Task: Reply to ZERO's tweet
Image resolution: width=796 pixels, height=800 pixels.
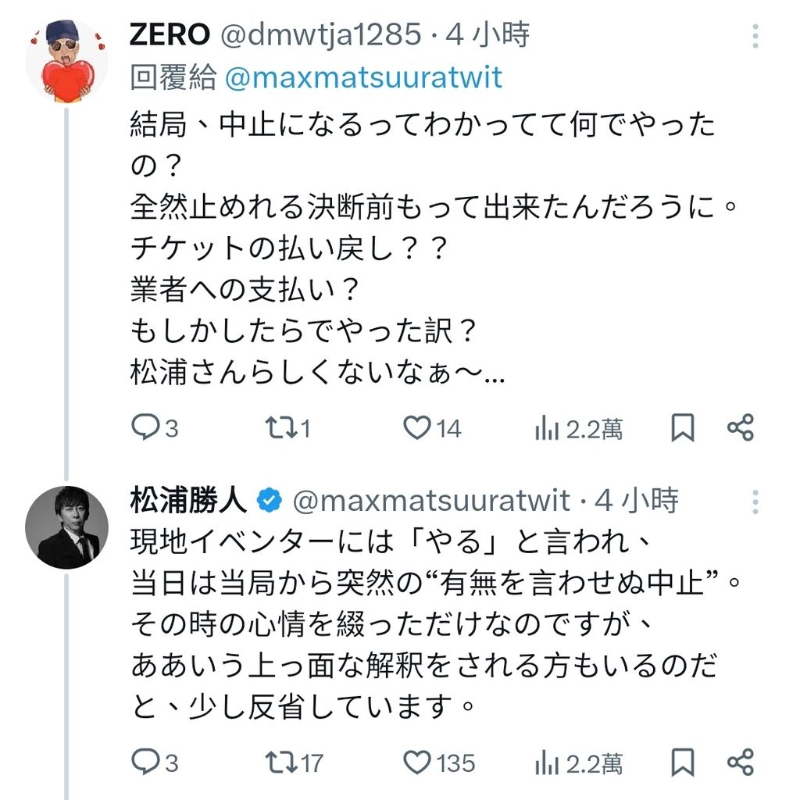Action: tap(145, 428)
